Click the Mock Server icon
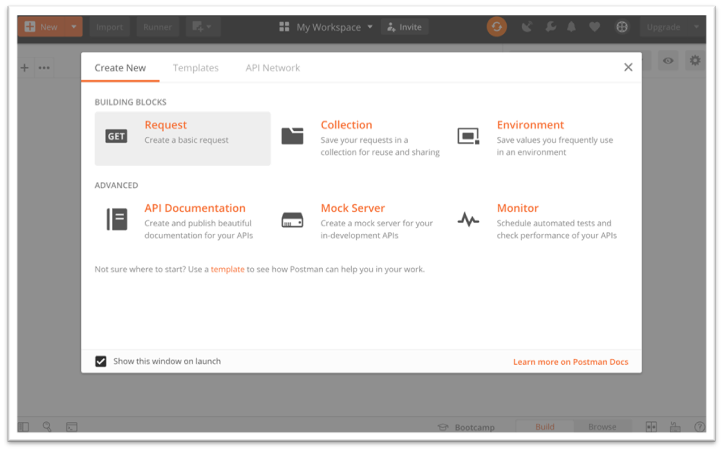Screen dimensions: 723x451 [x=292, y=220]
